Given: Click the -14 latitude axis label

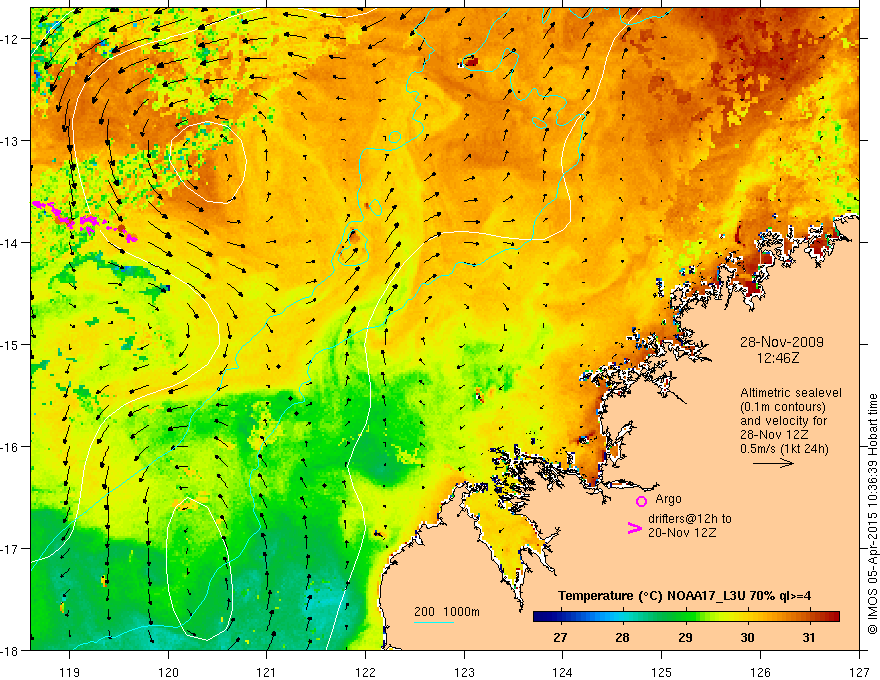Looking at the screenshot, I should (x=11, y=243).
